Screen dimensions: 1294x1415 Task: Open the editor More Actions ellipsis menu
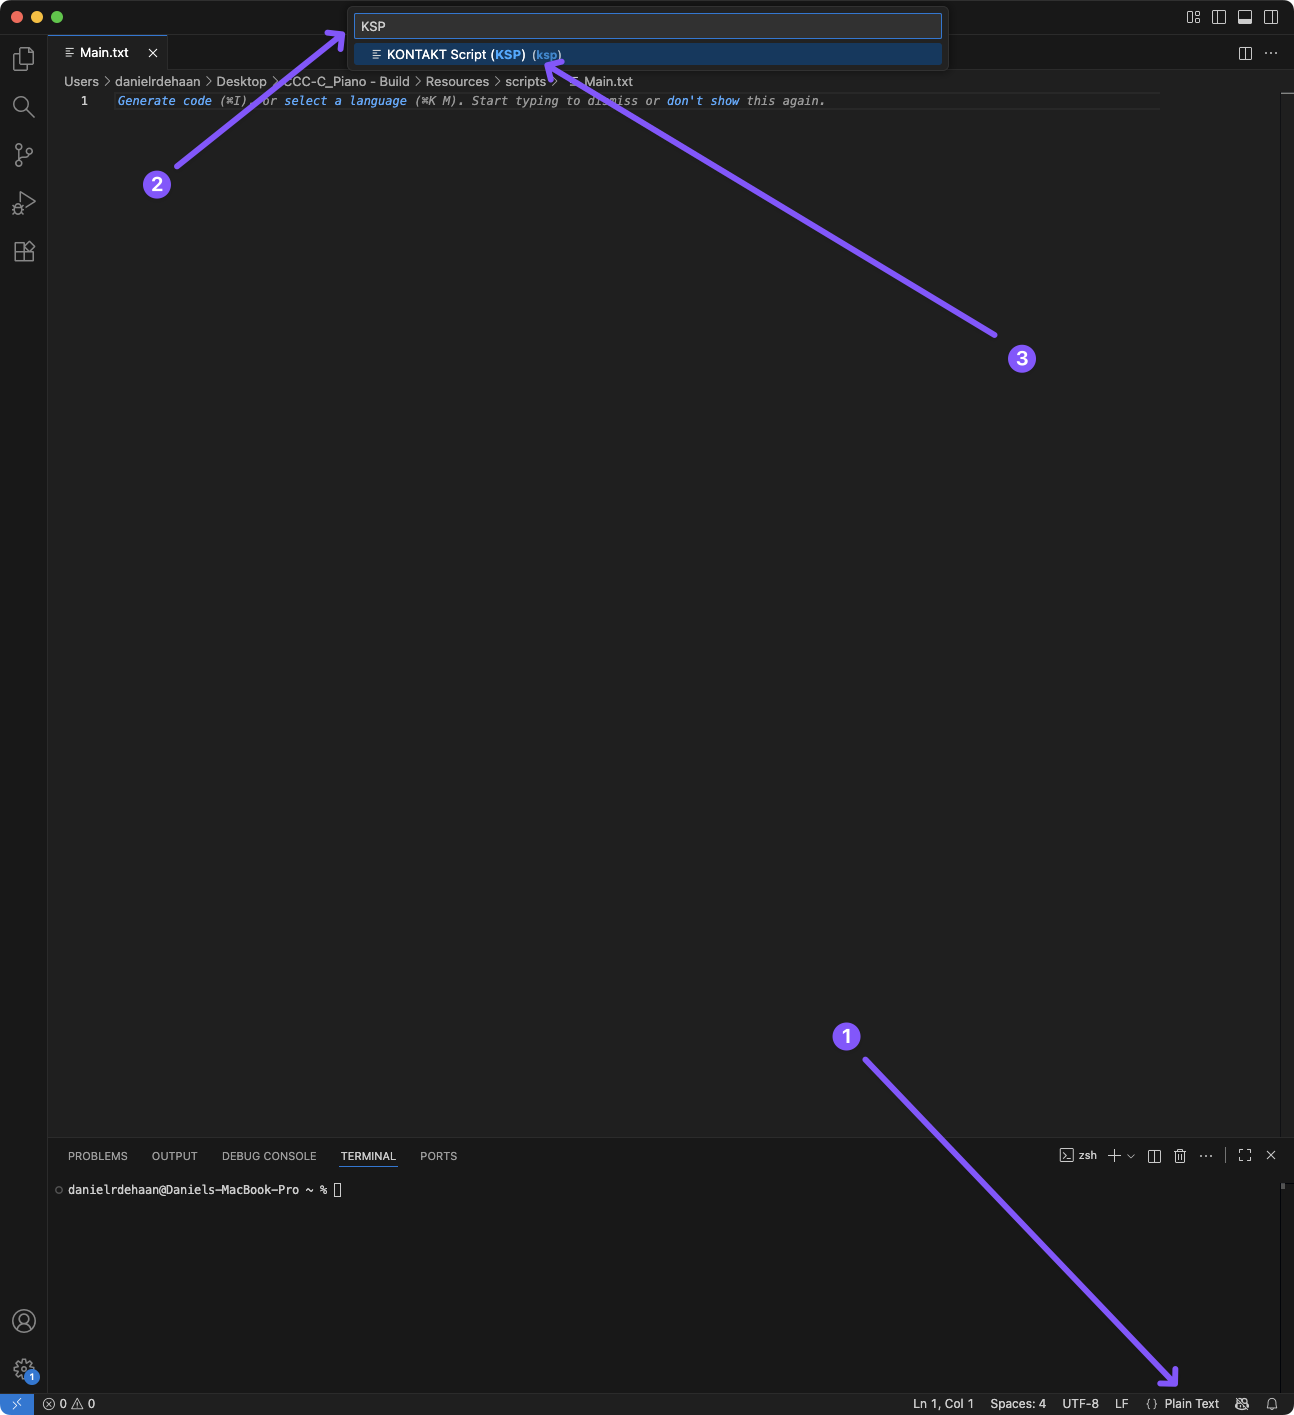coord(1271,53)
